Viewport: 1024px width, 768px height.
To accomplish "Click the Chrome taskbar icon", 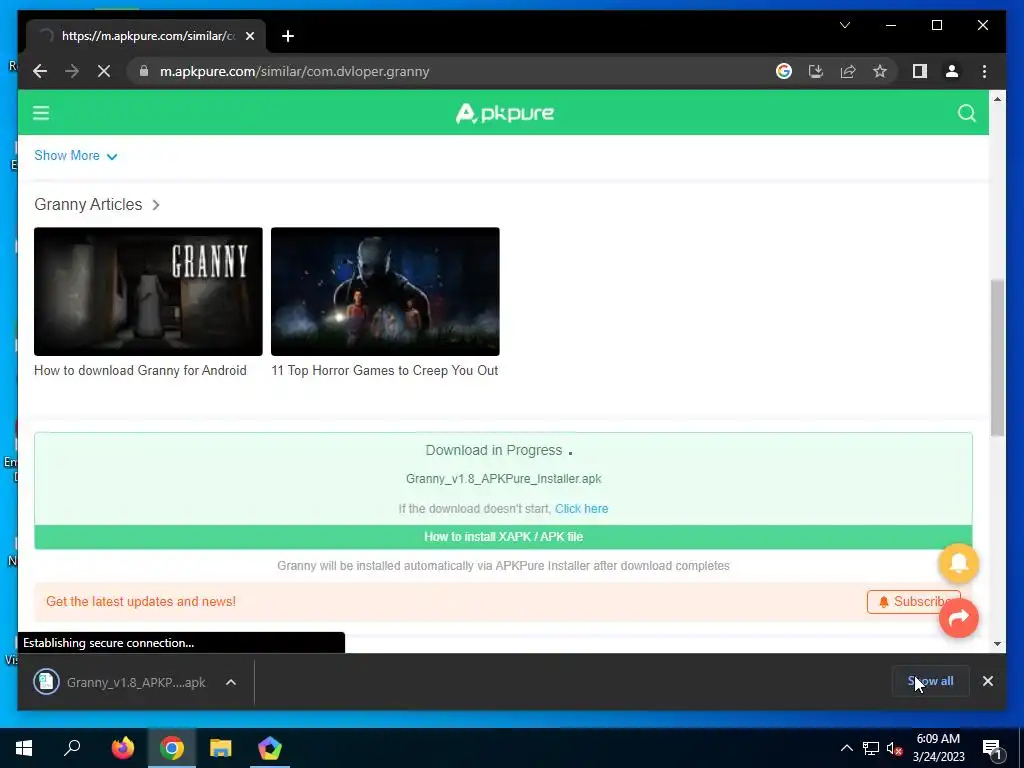I will (172, 748).
